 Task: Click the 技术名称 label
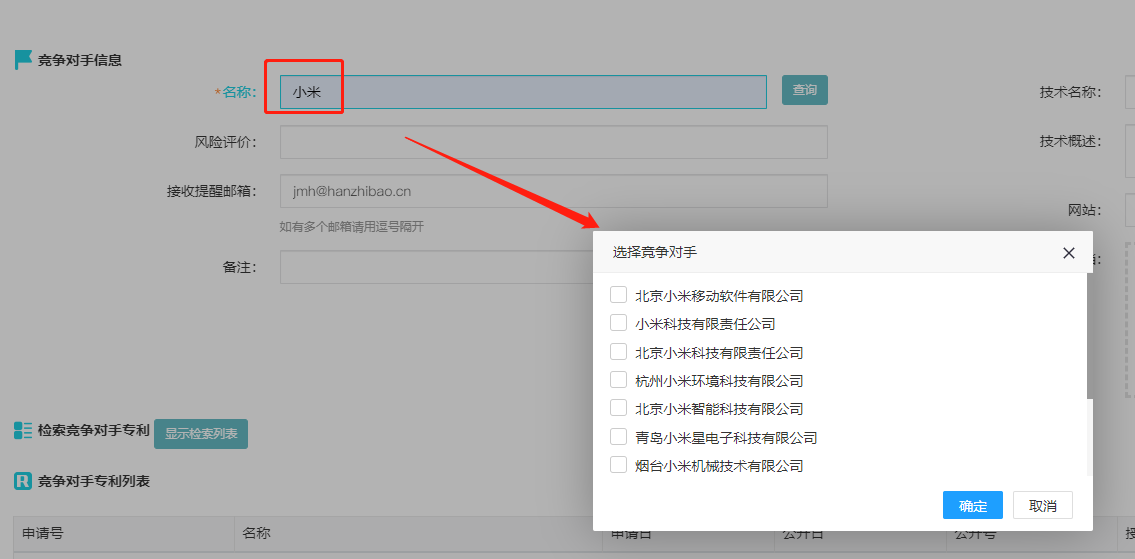1071,92
